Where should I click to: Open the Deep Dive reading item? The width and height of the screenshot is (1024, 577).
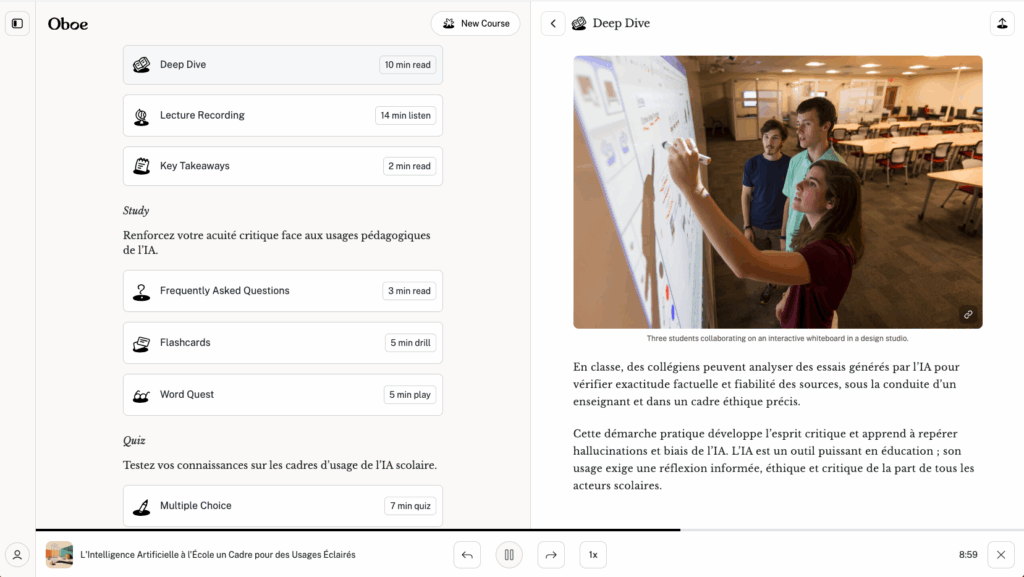[x=282, y=65]
